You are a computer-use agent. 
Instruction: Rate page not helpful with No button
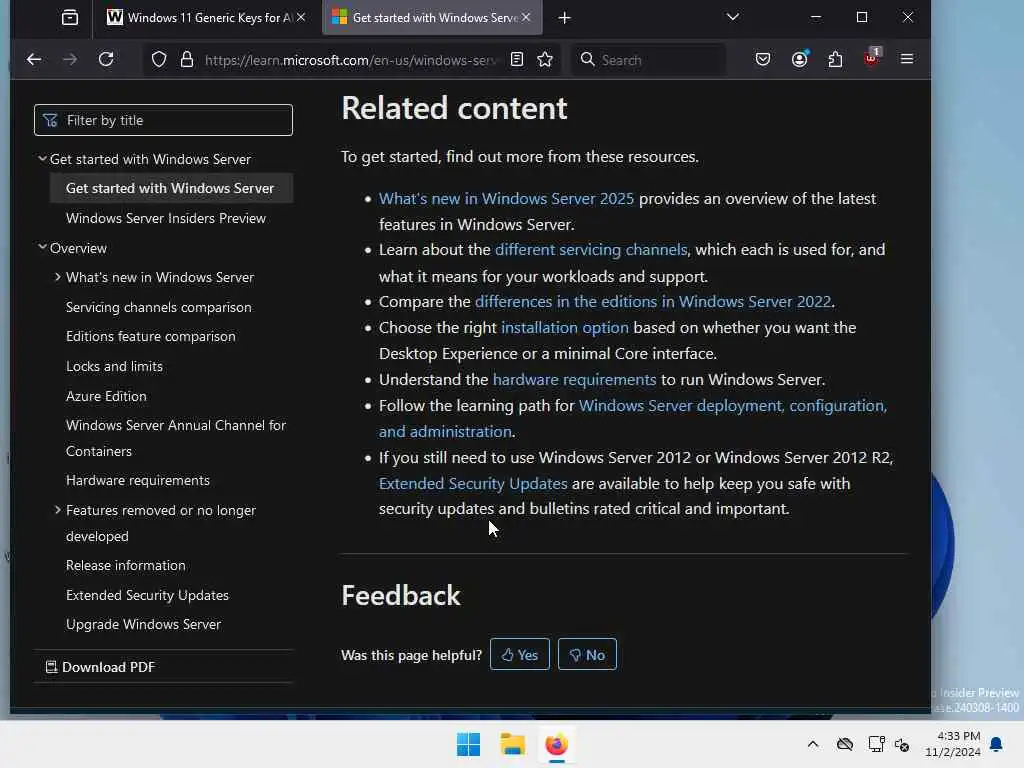click(587, 654)
